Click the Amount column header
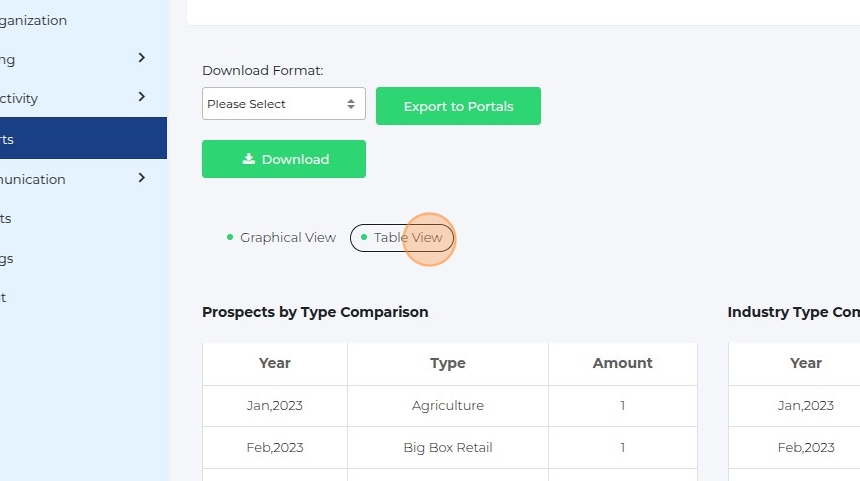 622,364
